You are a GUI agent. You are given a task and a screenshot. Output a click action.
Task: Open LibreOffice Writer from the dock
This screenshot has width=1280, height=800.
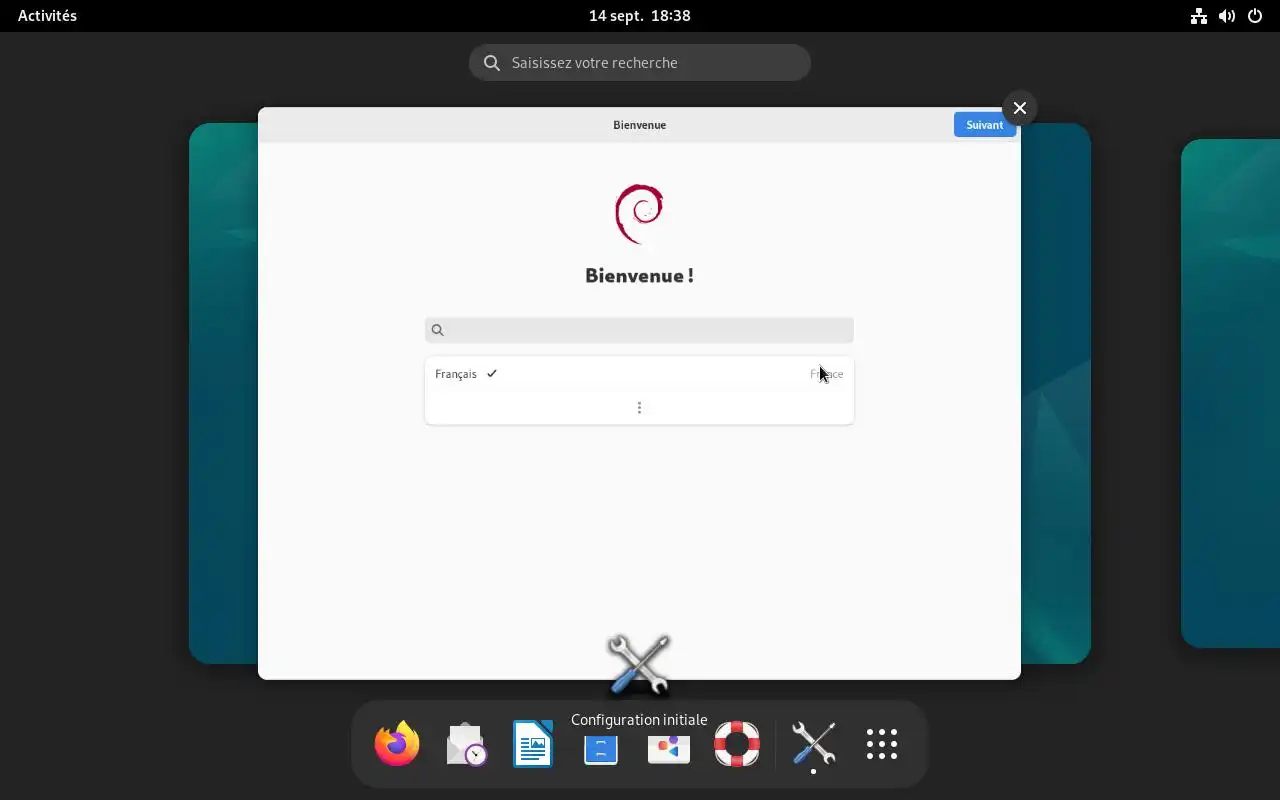tap(533, 744)
